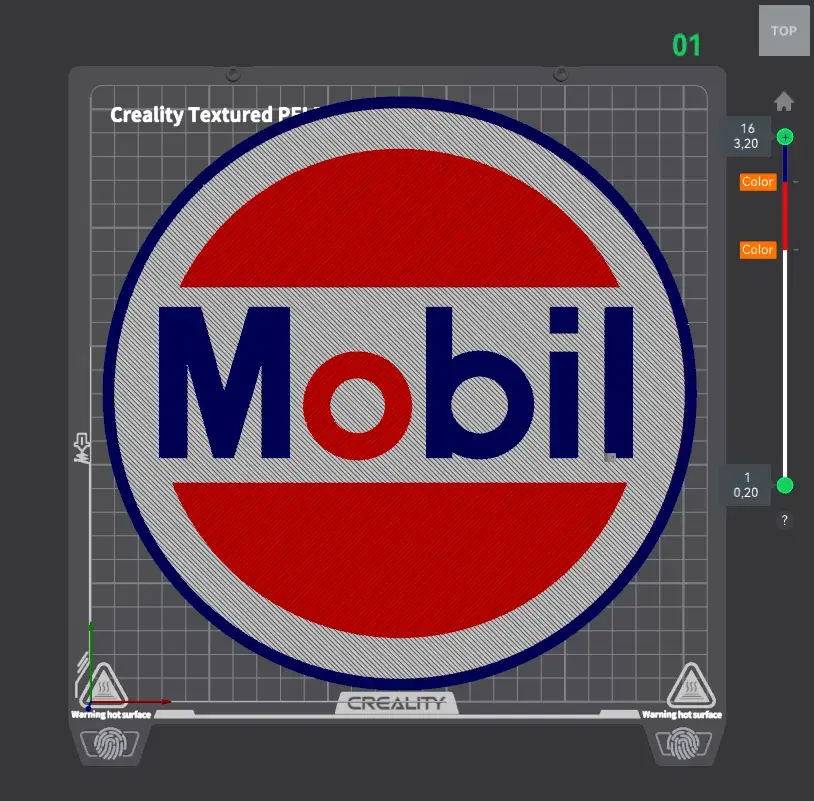Screen dimensions: 814x801
Task: Select the lower Color change marker
Action: (758, 250)
